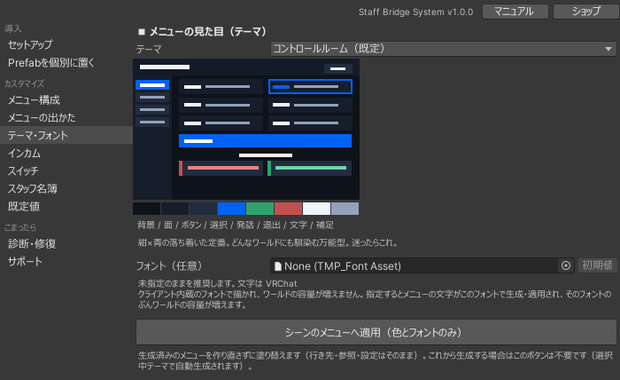620x380 pixels.
Task: Select テーマ・フォント sidebar item
Action: [x=66, y=135]
